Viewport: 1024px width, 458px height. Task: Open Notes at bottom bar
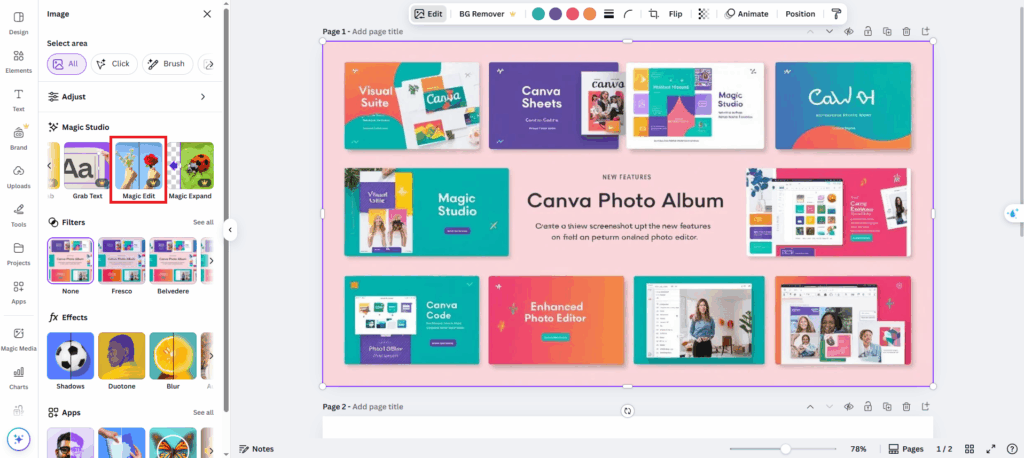click(x=257, y=449)
